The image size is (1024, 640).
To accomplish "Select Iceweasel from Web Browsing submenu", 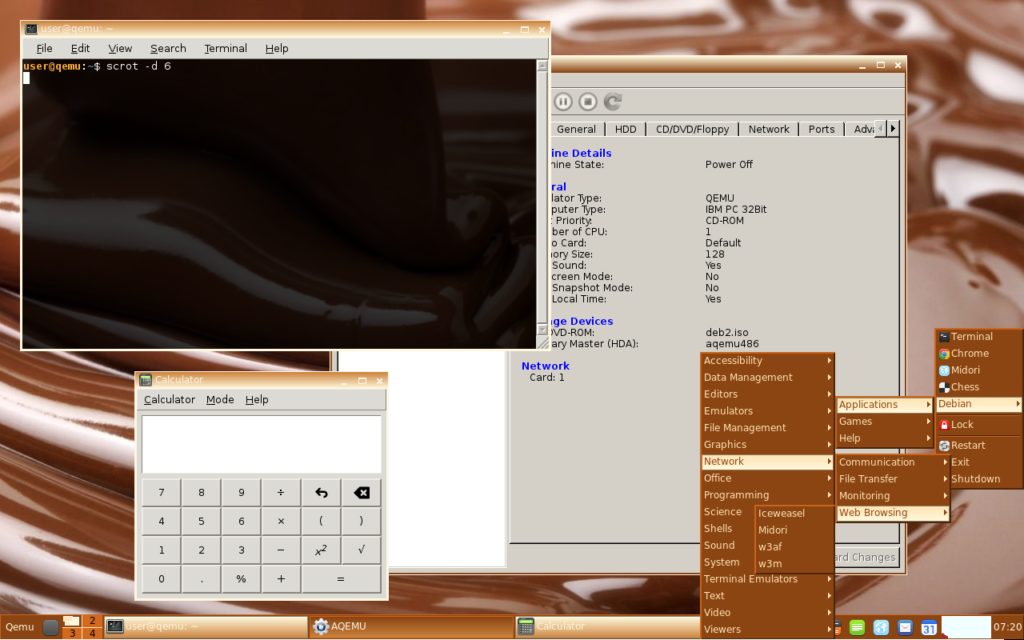I will 781,513.
